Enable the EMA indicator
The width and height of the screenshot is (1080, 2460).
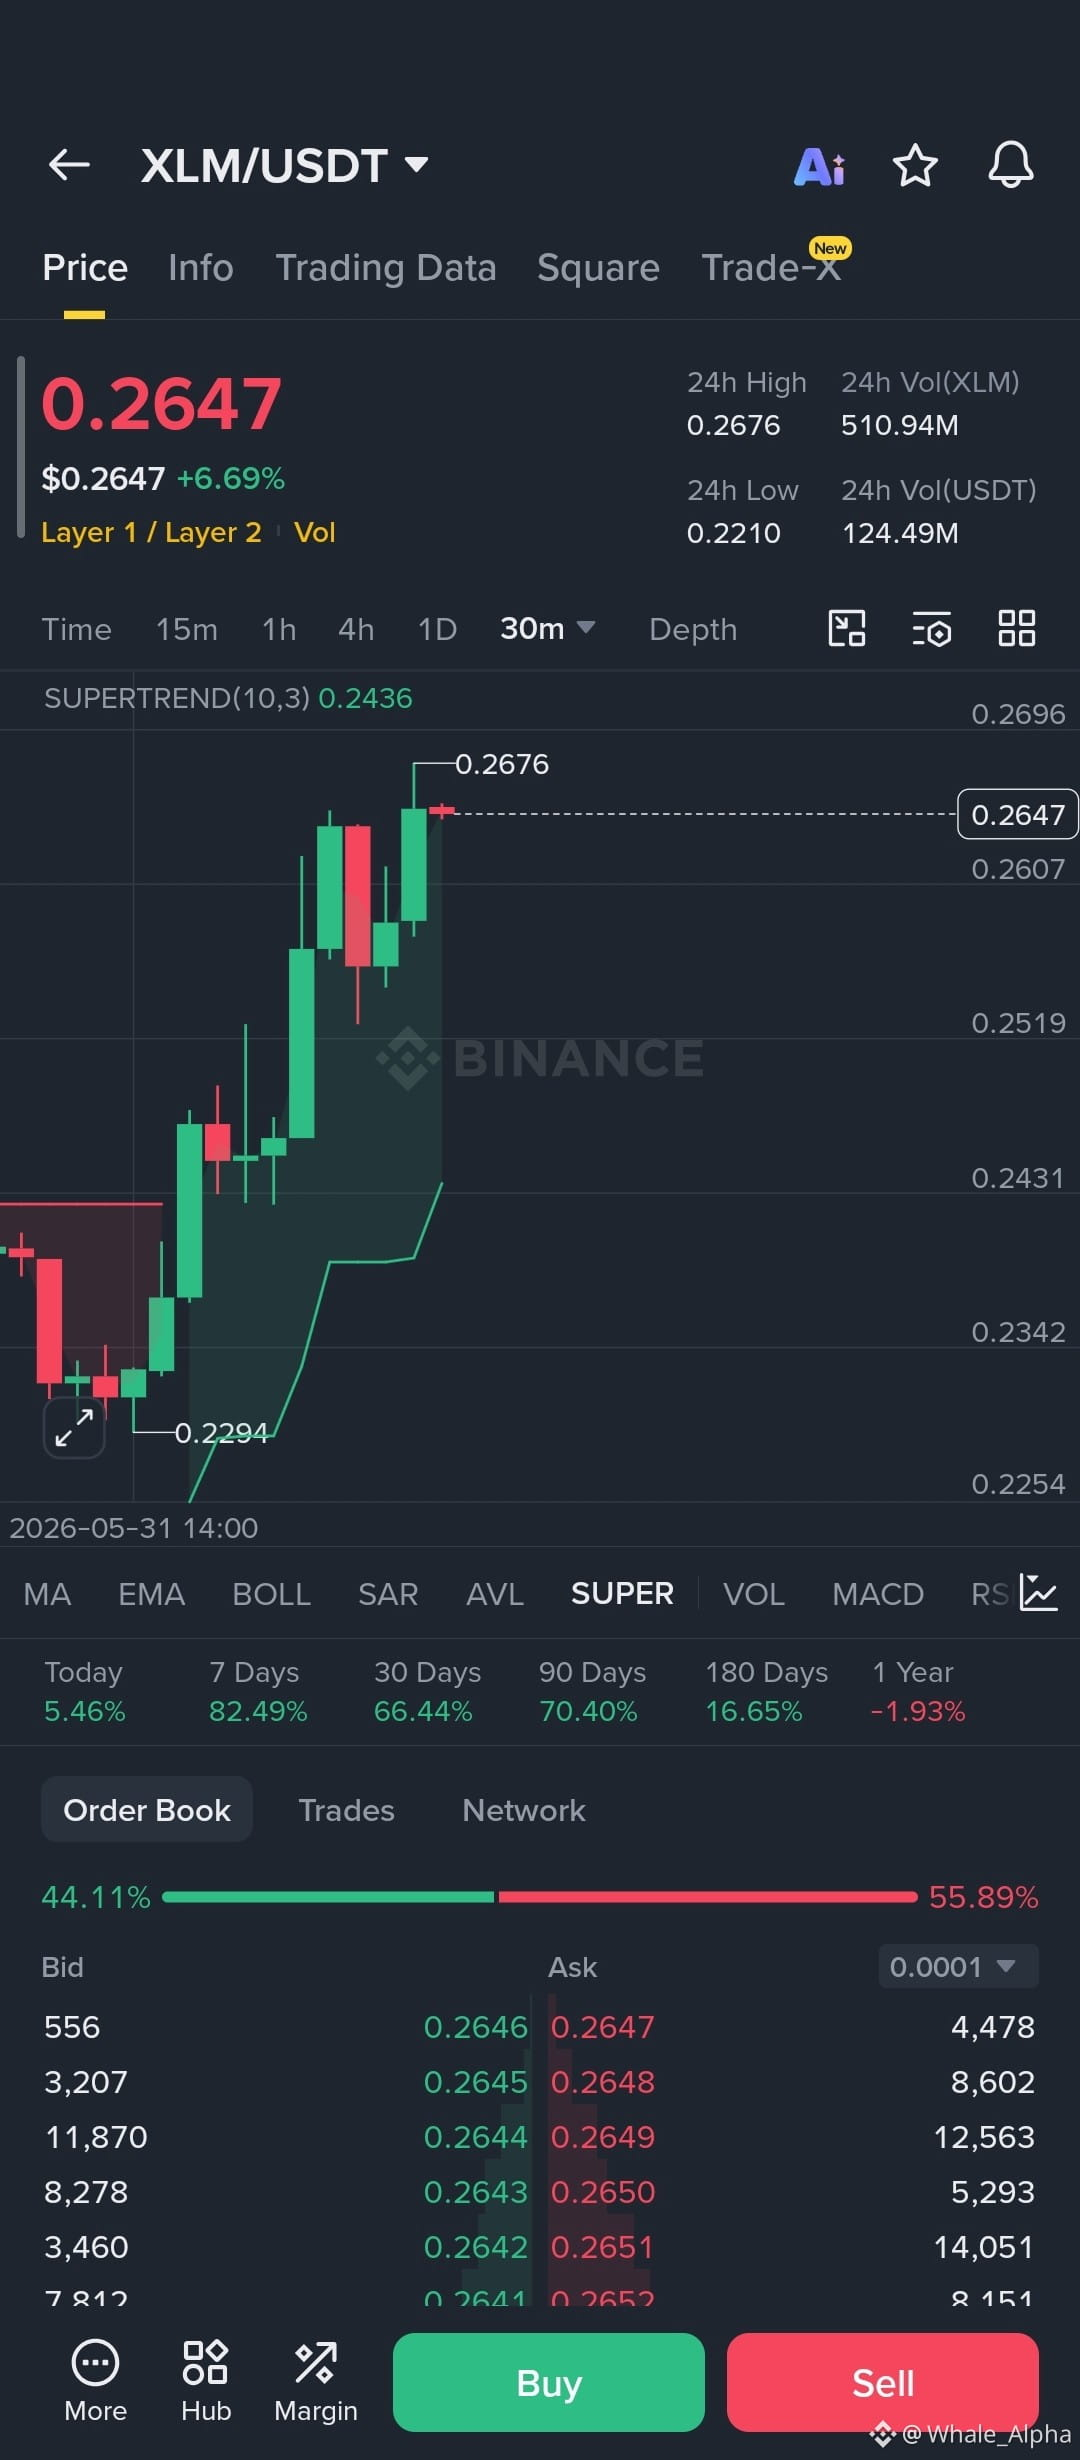(151, 1593)
